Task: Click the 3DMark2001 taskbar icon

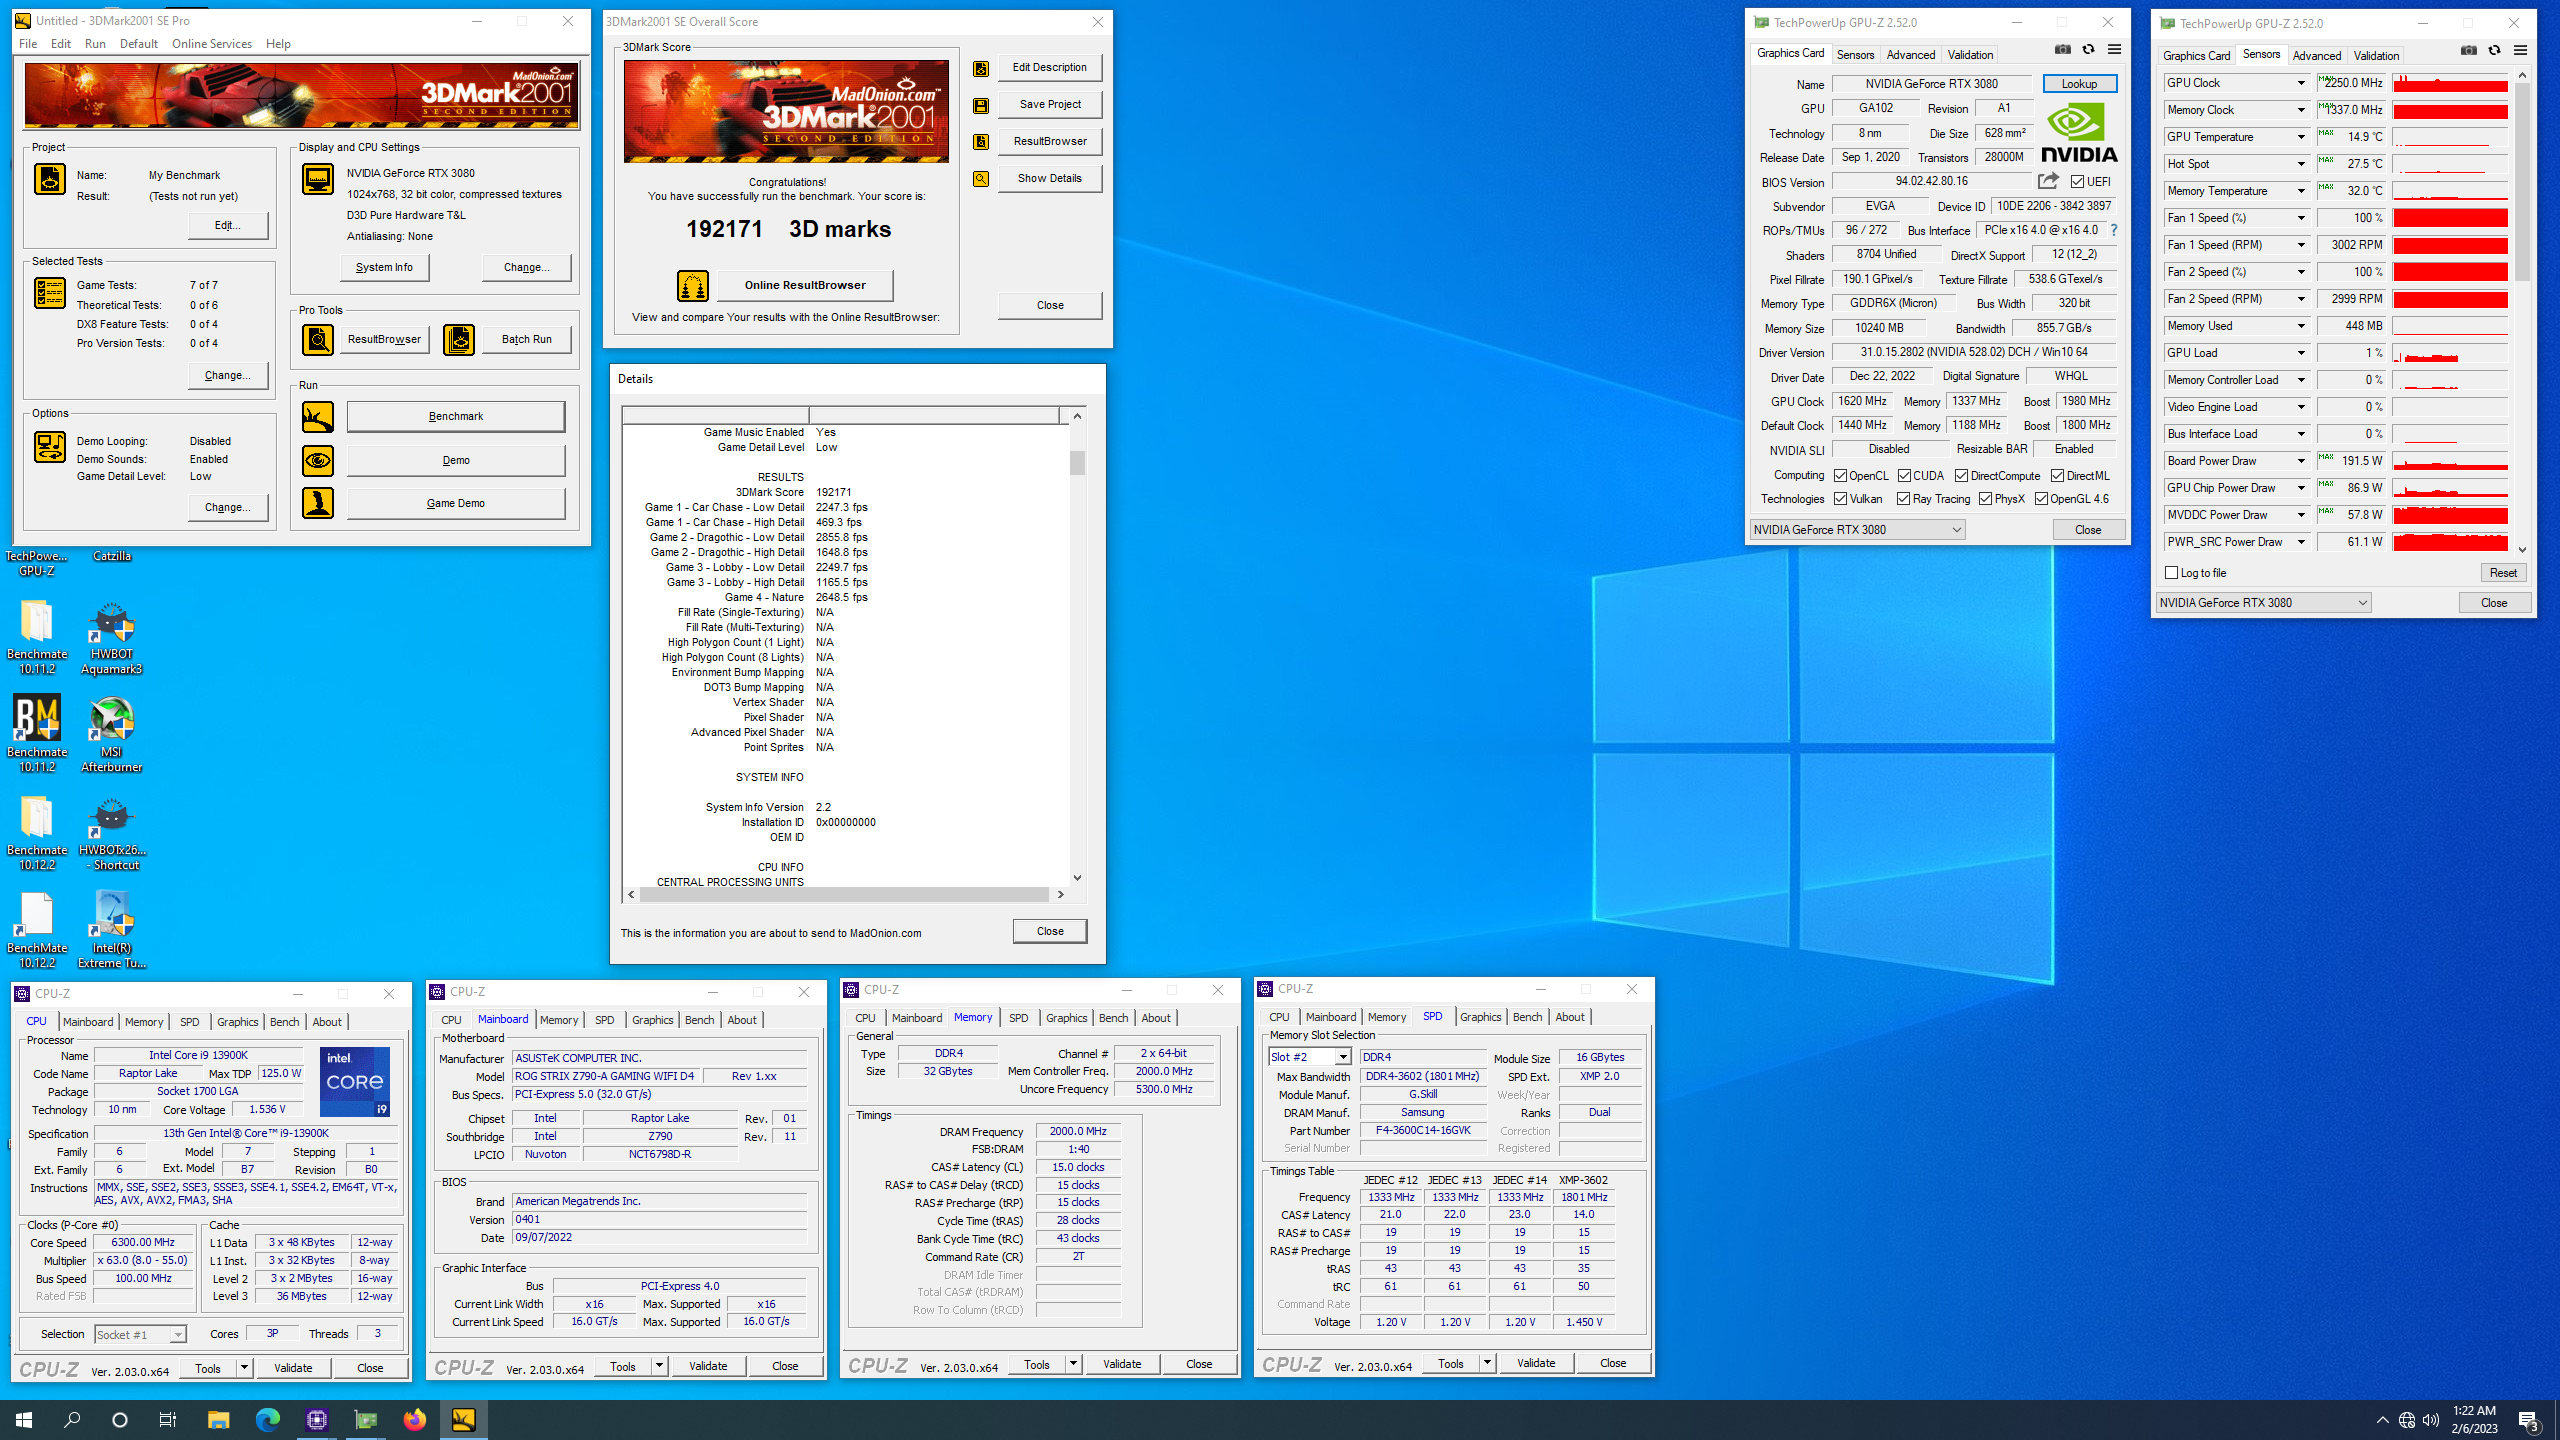Action: pyautogui.click(x=463, y=1419)
